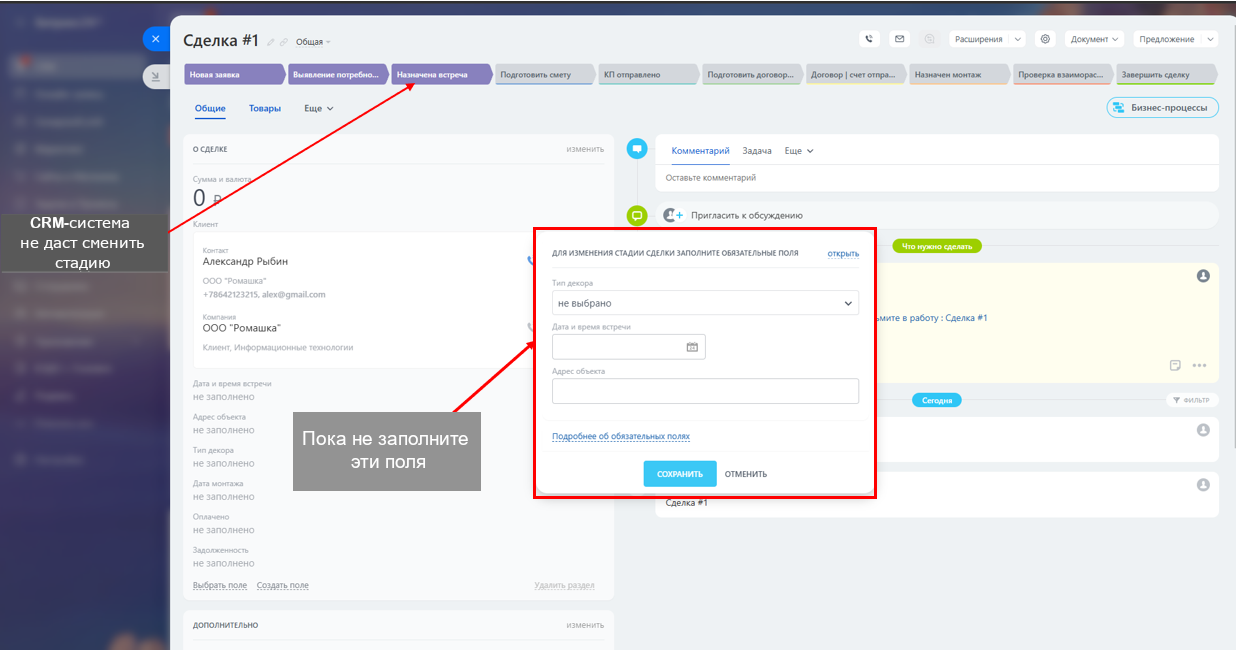Click the user avatar in the yellow task card
1236x650 pixels.
pyautogui.click(x=1203, y=275)
